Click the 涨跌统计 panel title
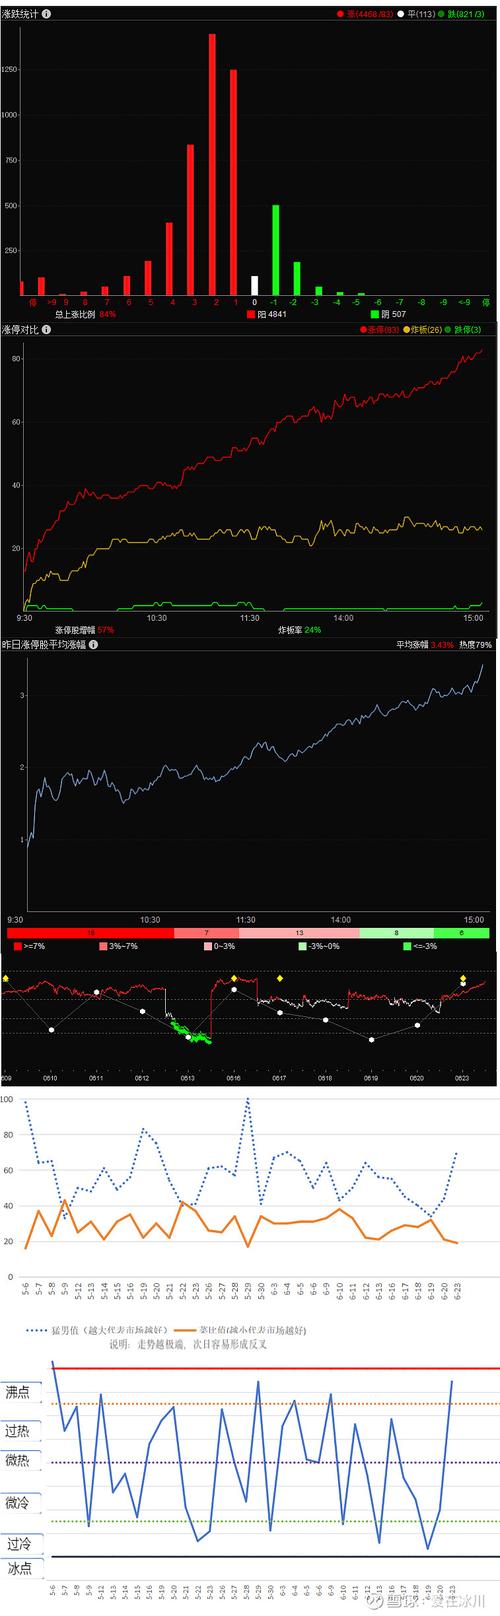This screenshot has width=500, height=1616. (x=20, y=14)
